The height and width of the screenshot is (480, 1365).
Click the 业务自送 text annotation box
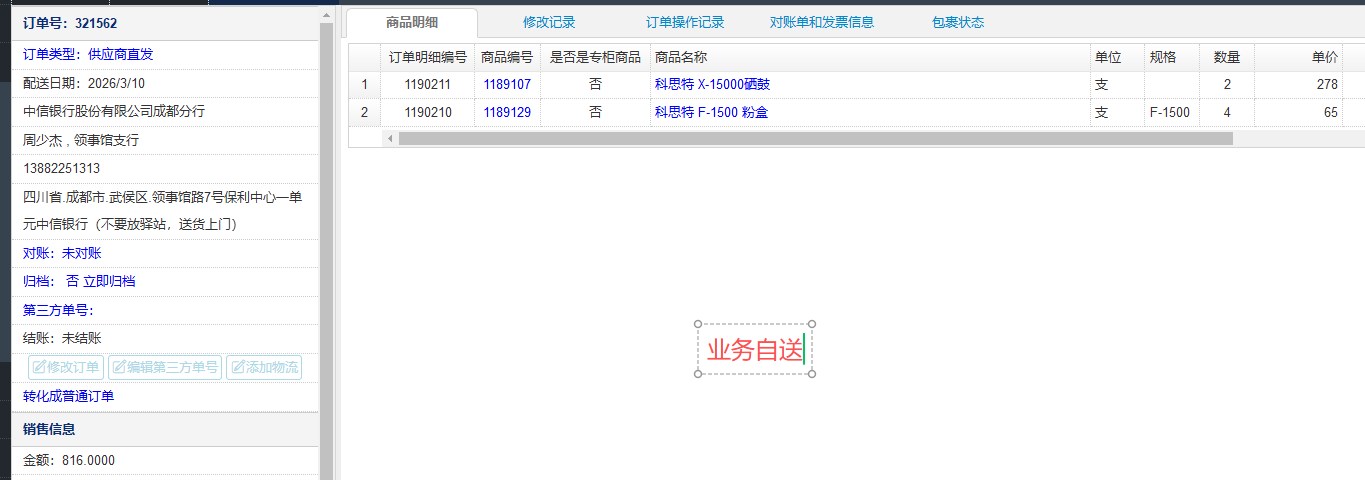pos(754,350)
